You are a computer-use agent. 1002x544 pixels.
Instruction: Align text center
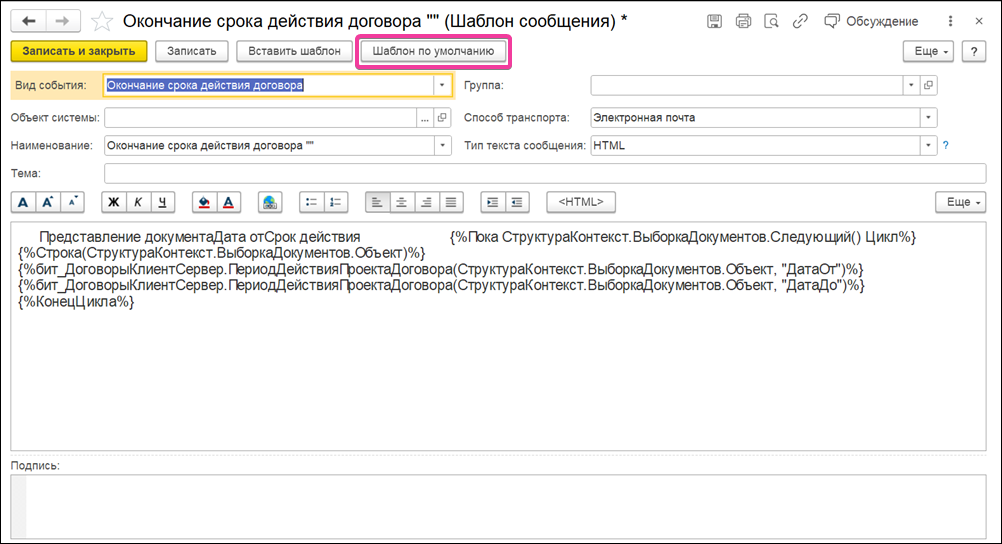click(x=402, y=202)
